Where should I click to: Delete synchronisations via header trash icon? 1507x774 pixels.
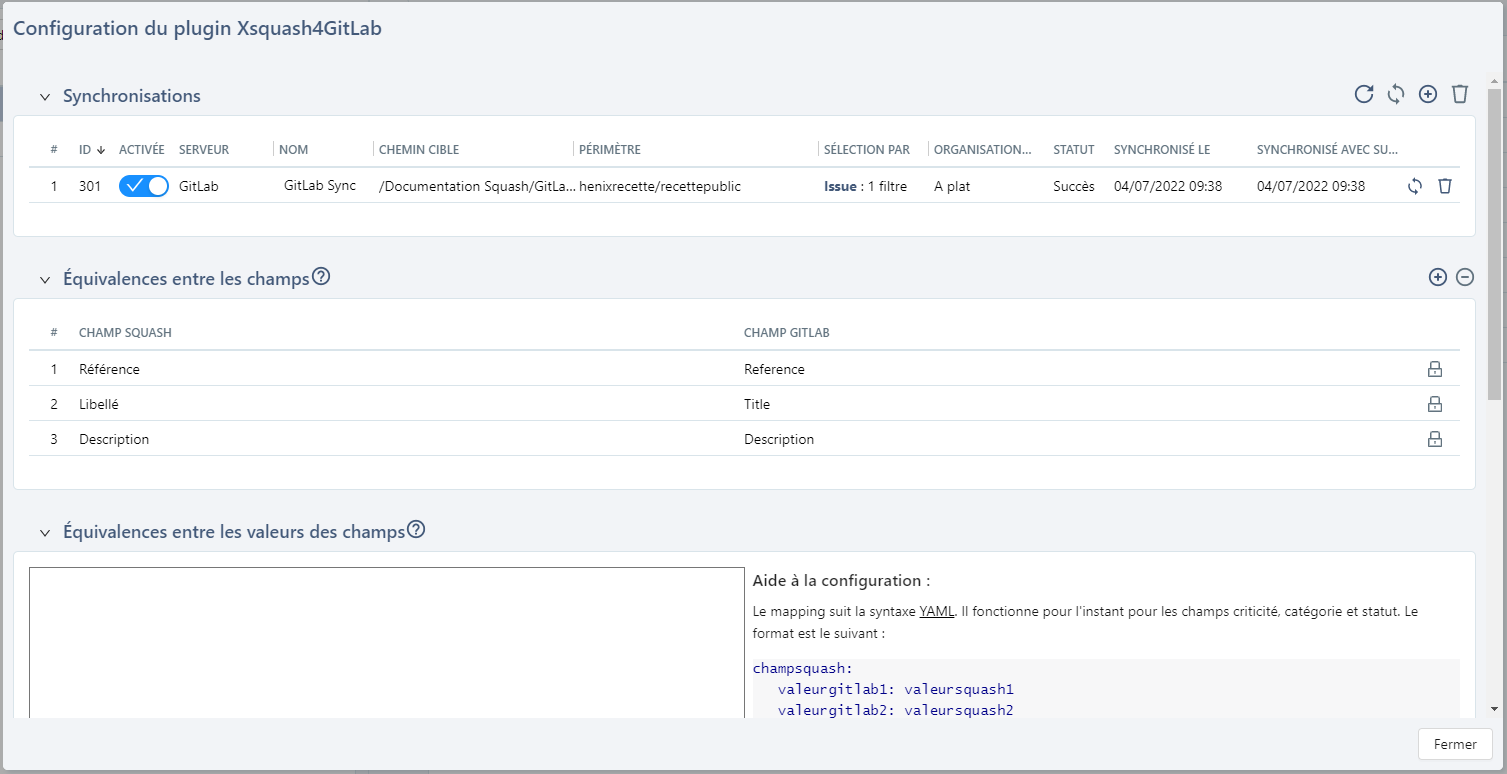pyautogui.click(x=1460, y=94)
